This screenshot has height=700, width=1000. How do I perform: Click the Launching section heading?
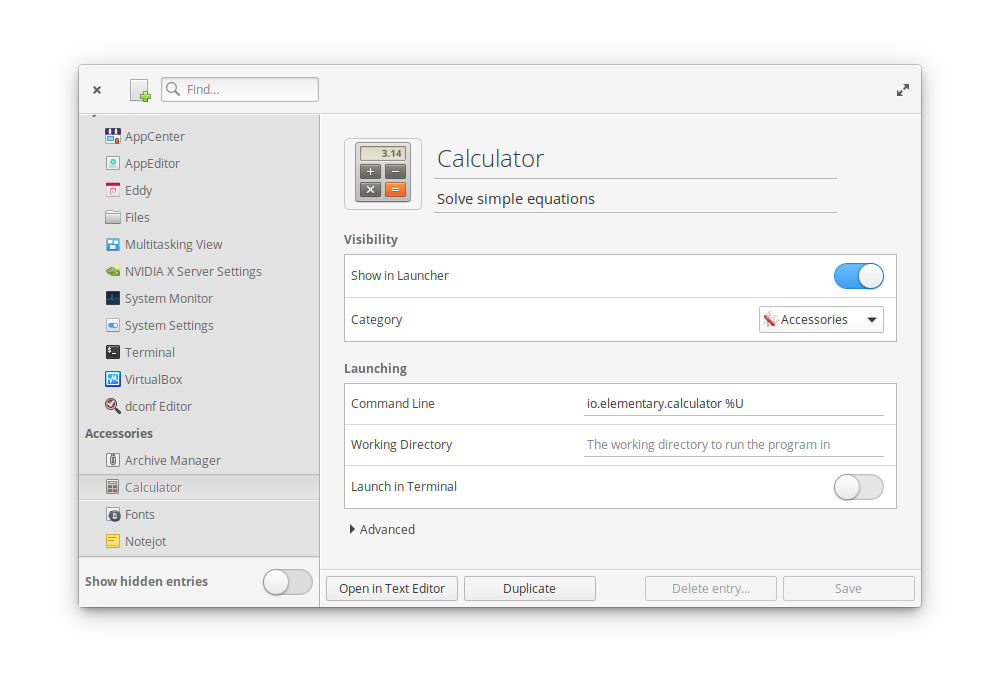pyautogui.click(x=376, y=368)
